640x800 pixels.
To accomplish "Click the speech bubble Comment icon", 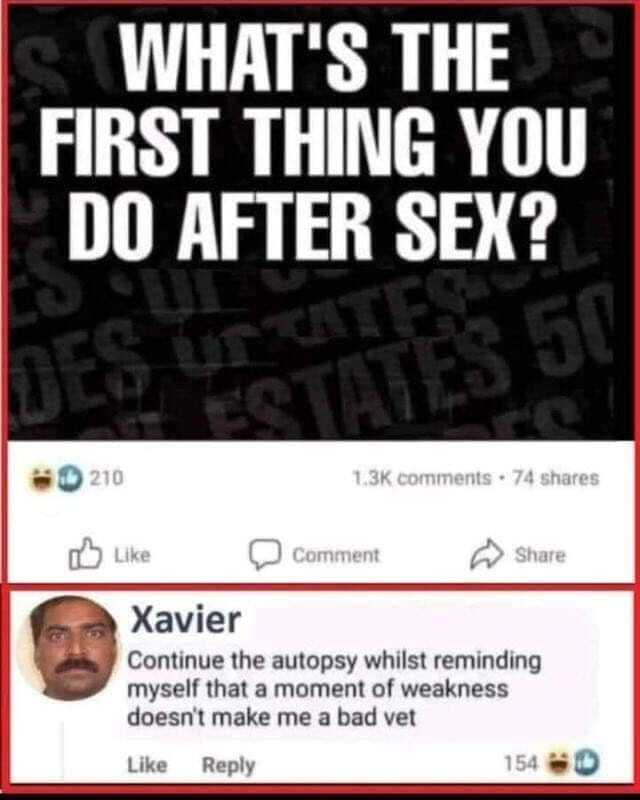I will [x=265, y=555].
